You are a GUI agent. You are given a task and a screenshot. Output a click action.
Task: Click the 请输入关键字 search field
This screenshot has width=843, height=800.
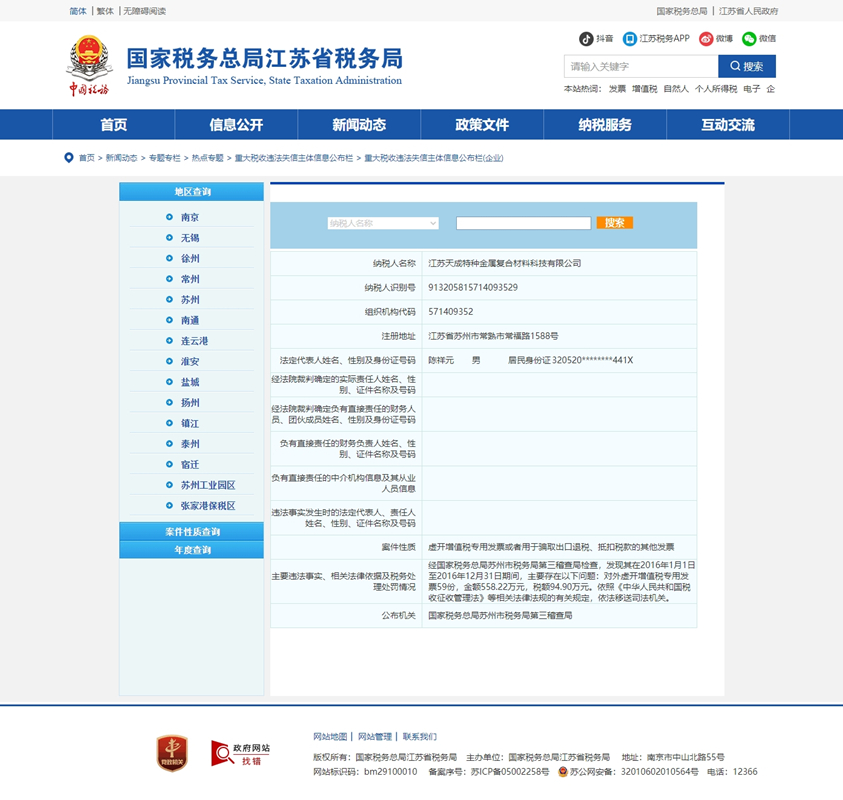click(641, 66)
